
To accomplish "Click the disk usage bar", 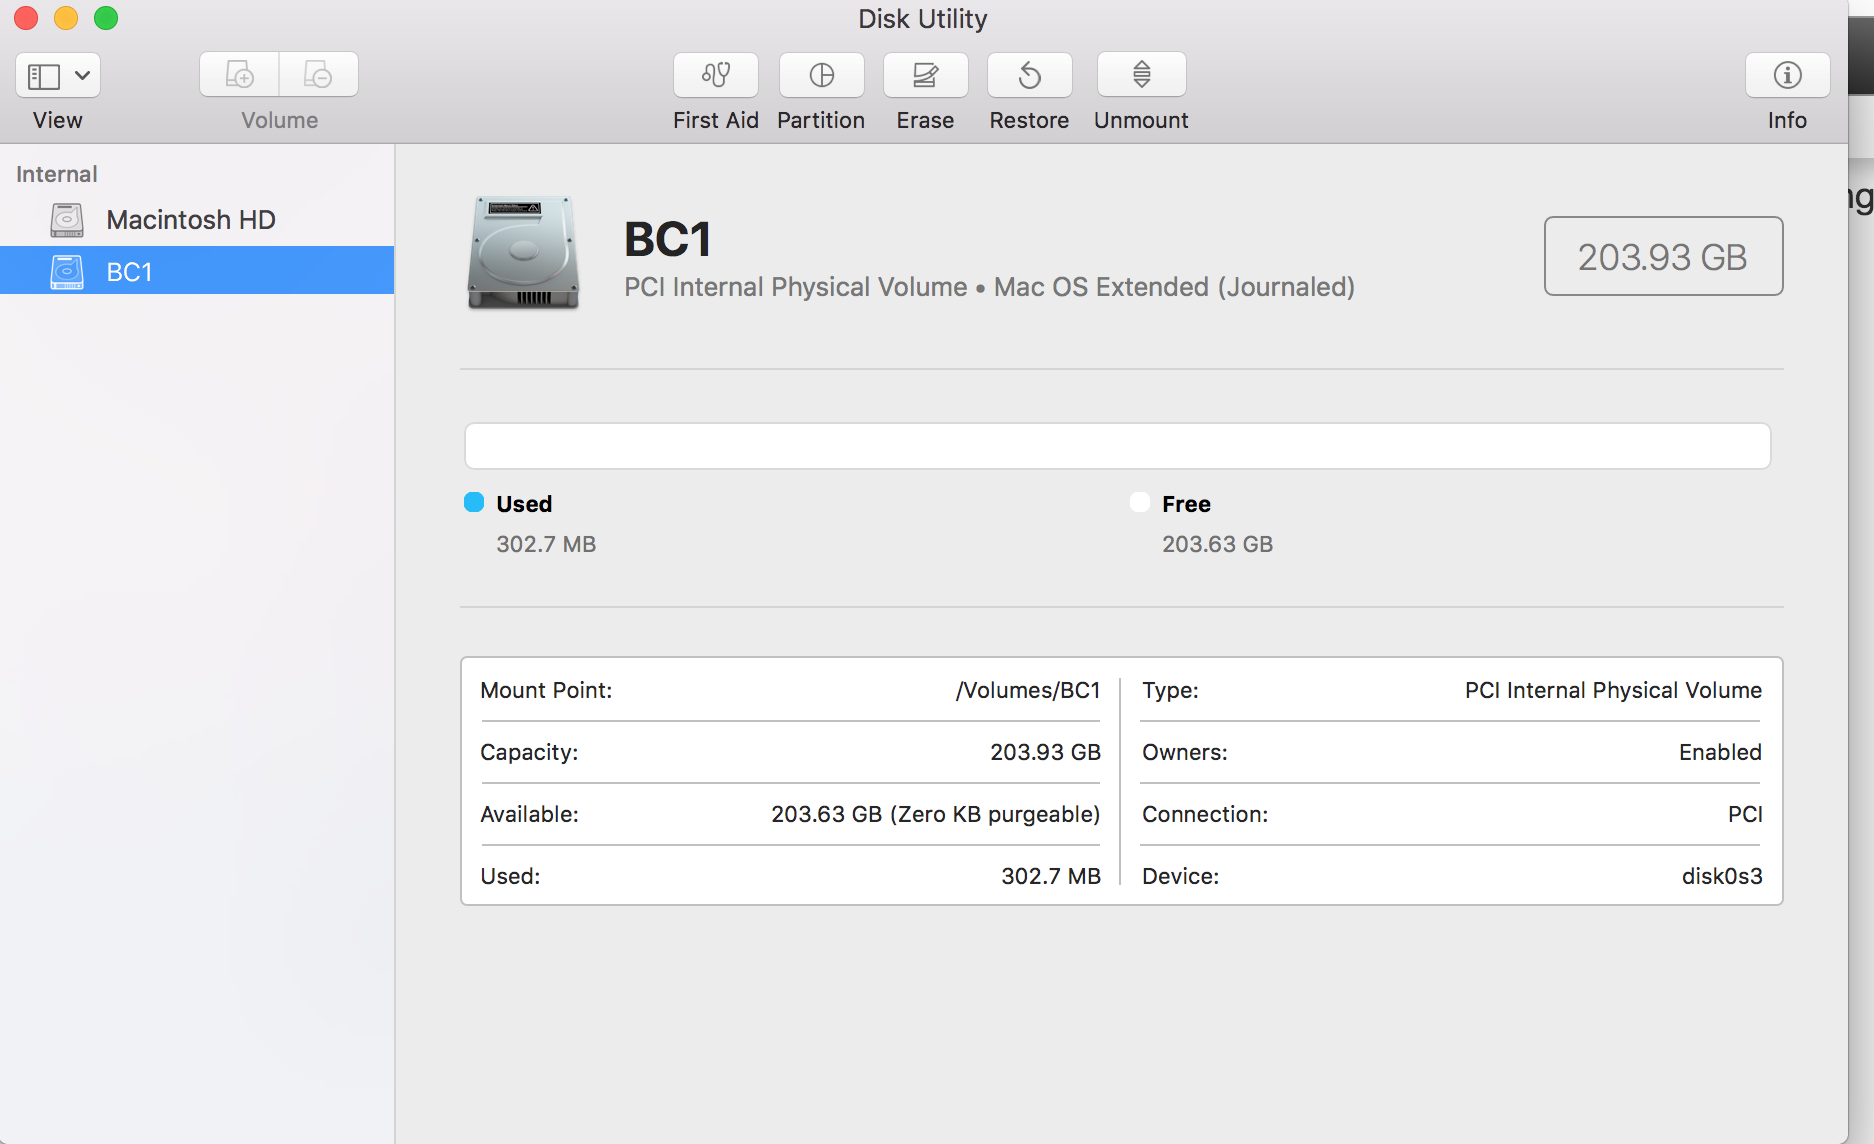I will click(x=1117, y=446).
